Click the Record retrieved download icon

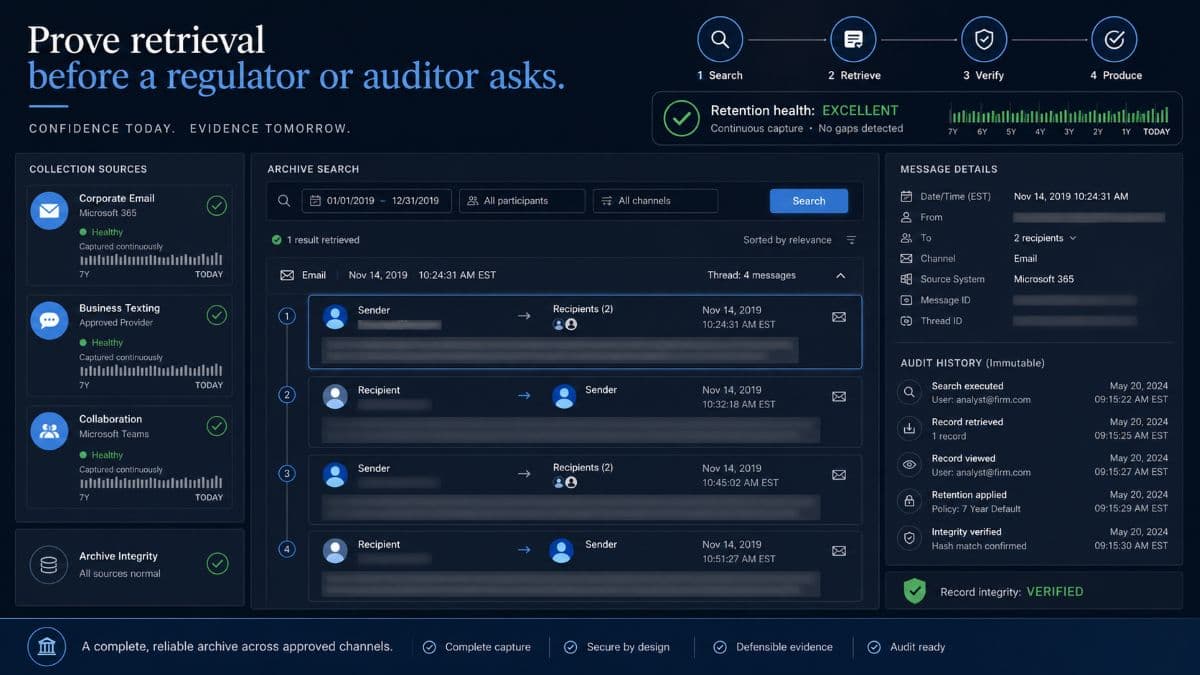(909, 429)
